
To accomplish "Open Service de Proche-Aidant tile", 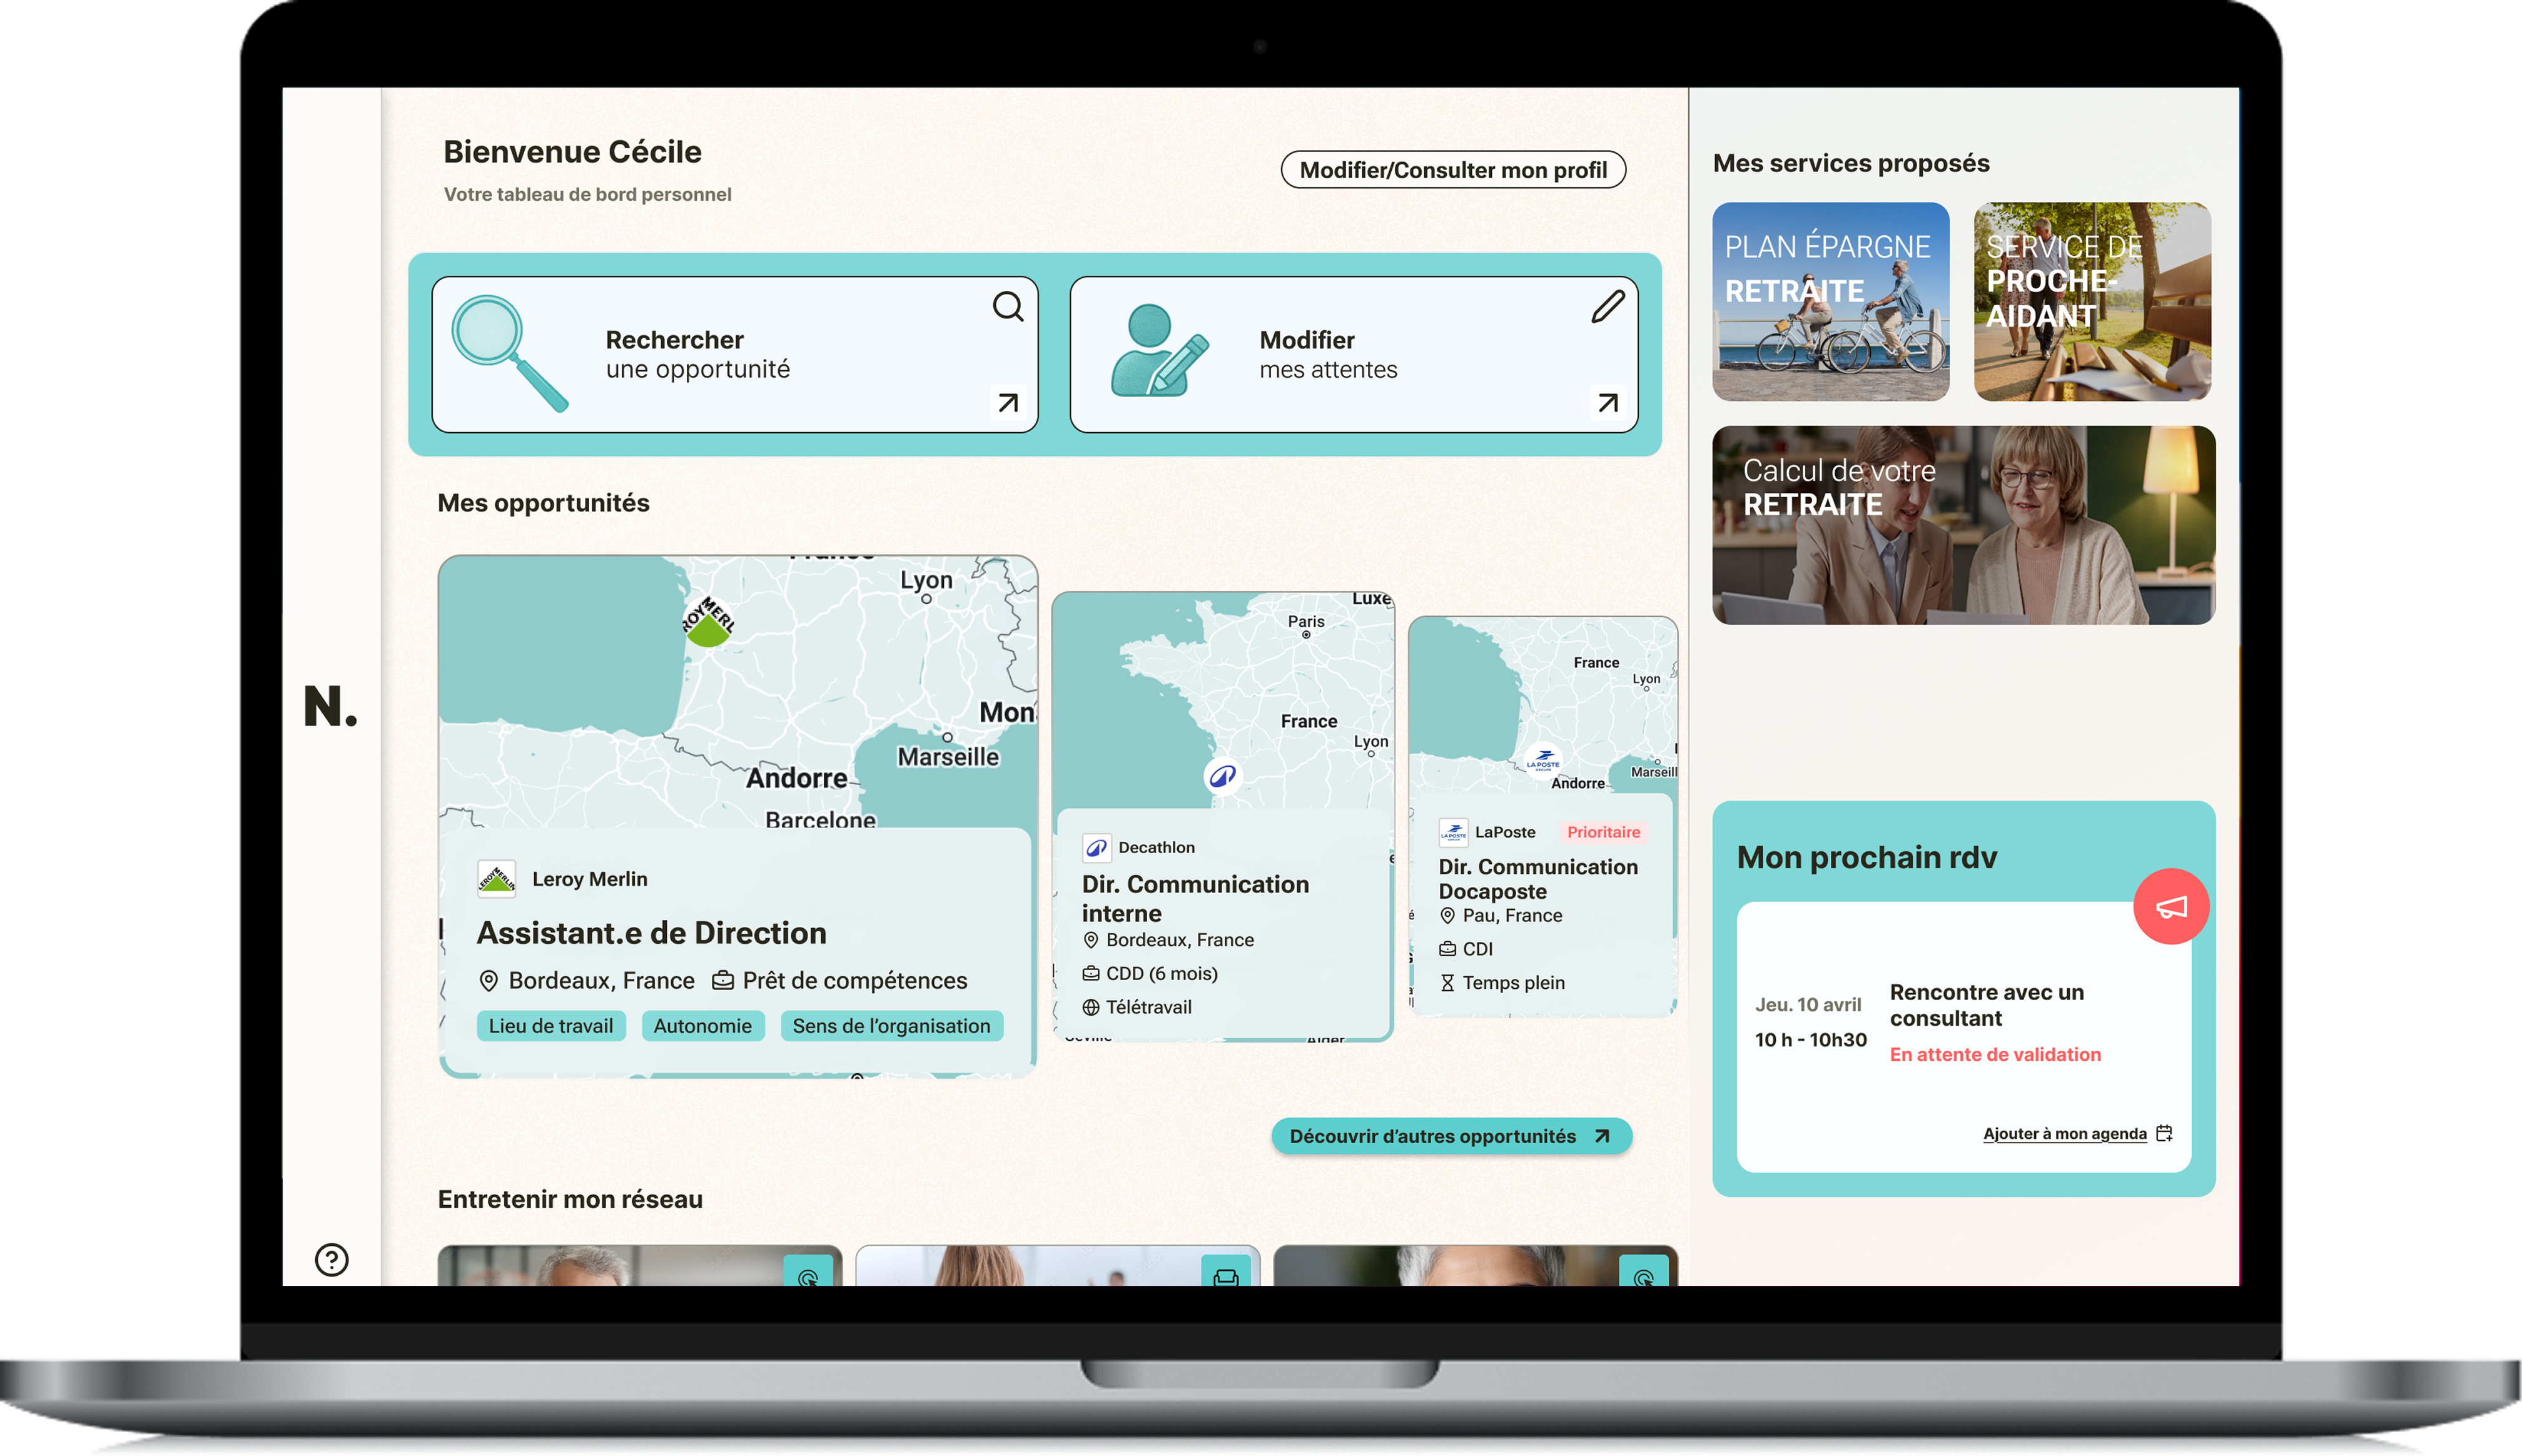I will point(2092,302).
